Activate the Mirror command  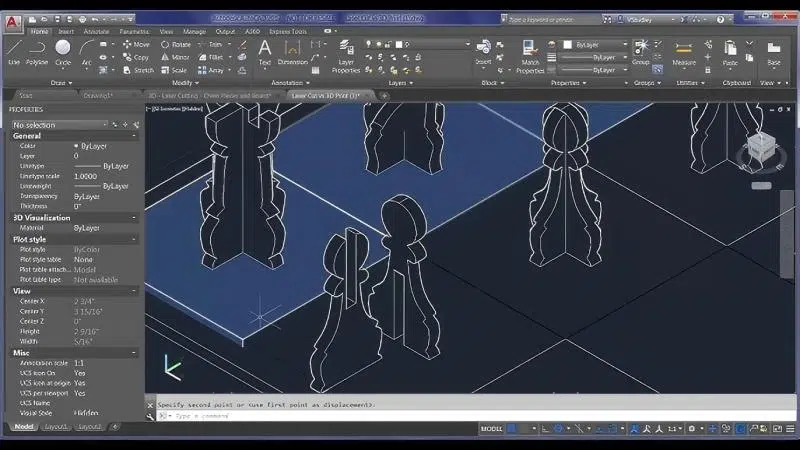175,57
